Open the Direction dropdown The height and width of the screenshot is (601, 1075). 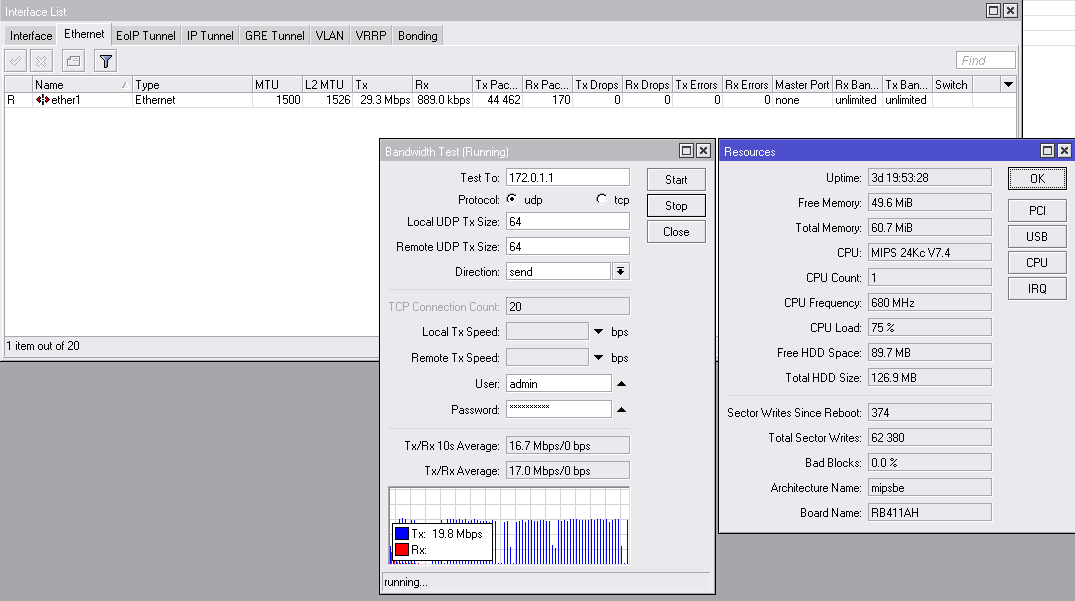[620, 272]
